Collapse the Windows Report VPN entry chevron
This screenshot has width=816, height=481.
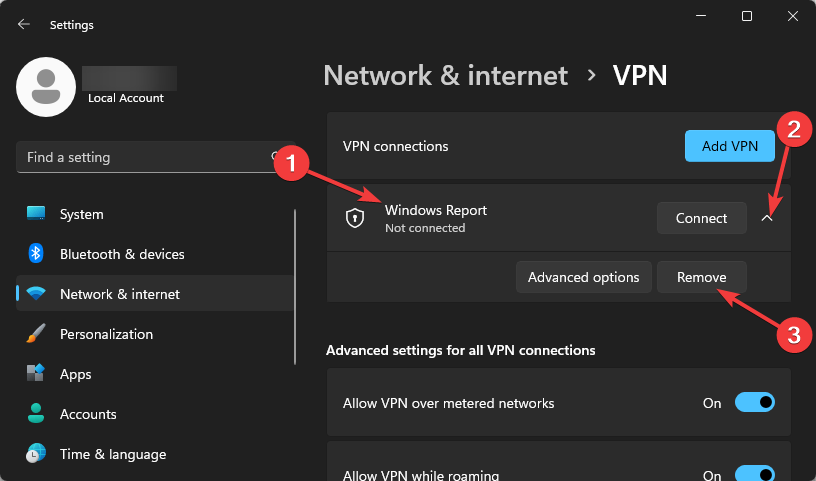tap(767, 218)
